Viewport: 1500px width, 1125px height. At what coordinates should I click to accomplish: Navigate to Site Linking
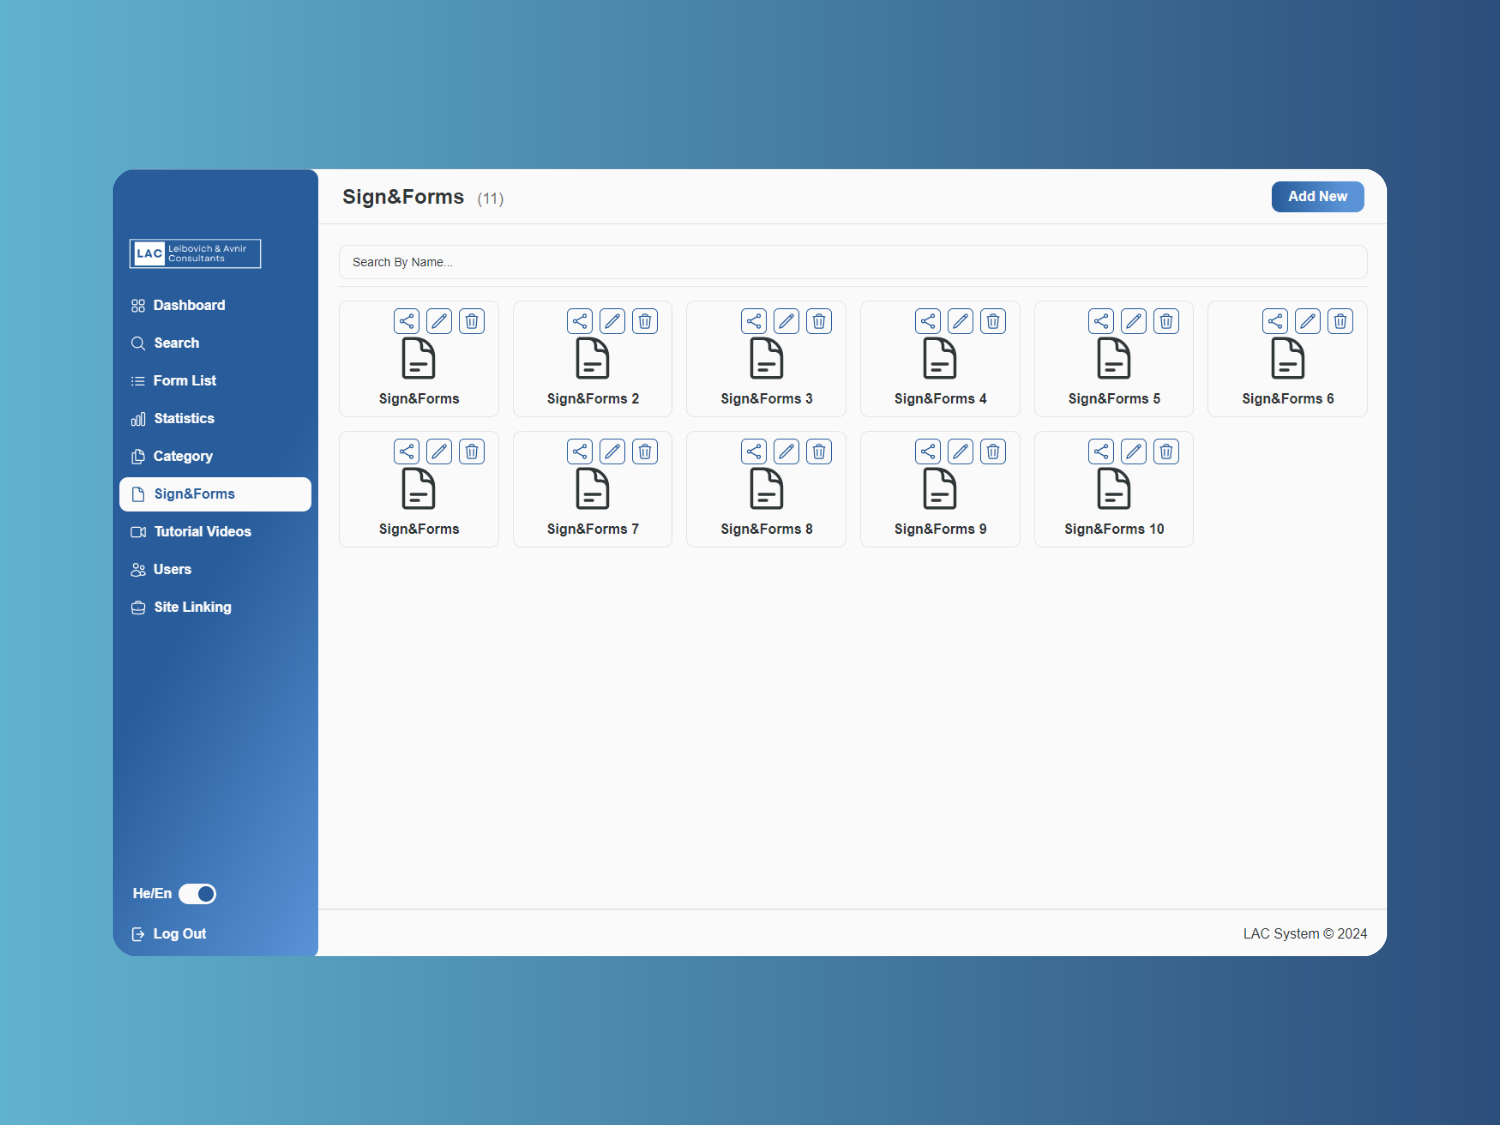pos(192,607)
